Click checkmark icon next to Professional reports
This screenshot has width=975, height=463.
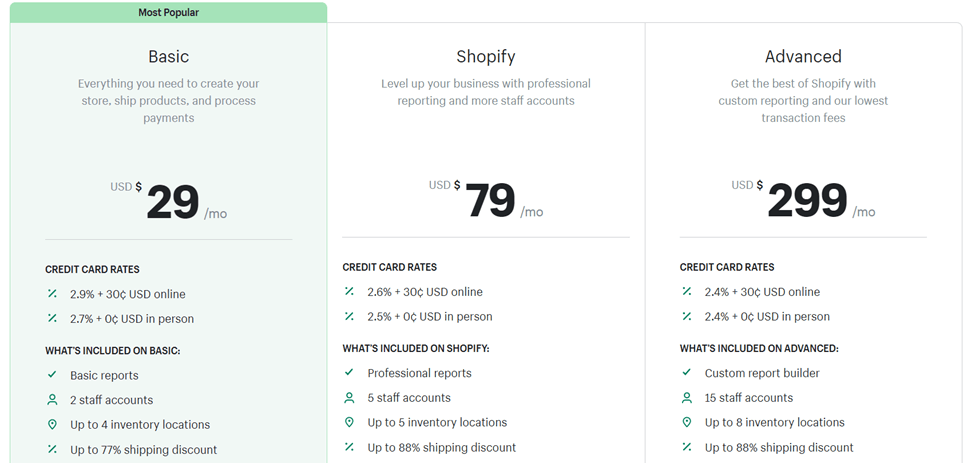(349, 372)
